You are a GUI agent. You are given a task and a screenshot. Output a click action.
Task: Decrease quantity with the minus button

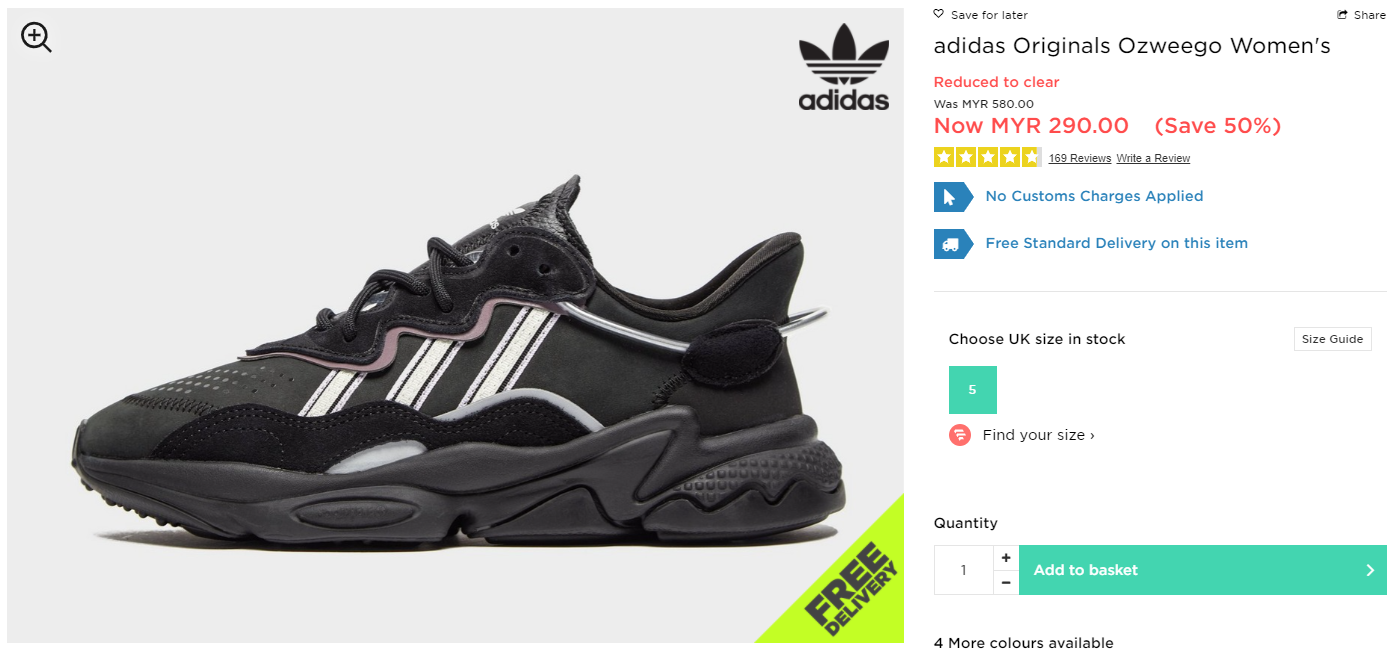(1006, 582)
